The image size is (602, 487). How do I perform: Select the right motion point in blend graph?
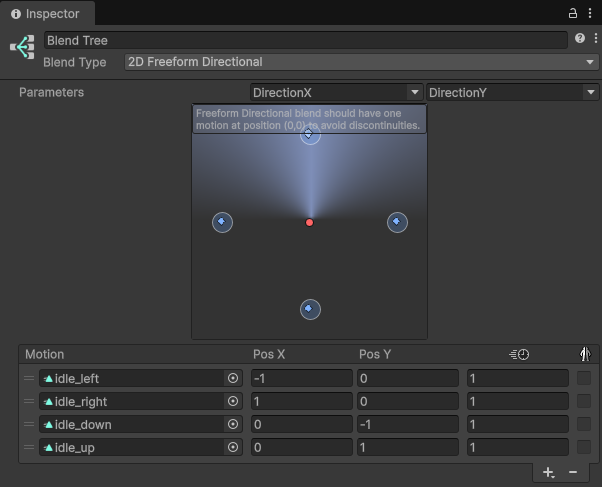[x=397, y=222]
